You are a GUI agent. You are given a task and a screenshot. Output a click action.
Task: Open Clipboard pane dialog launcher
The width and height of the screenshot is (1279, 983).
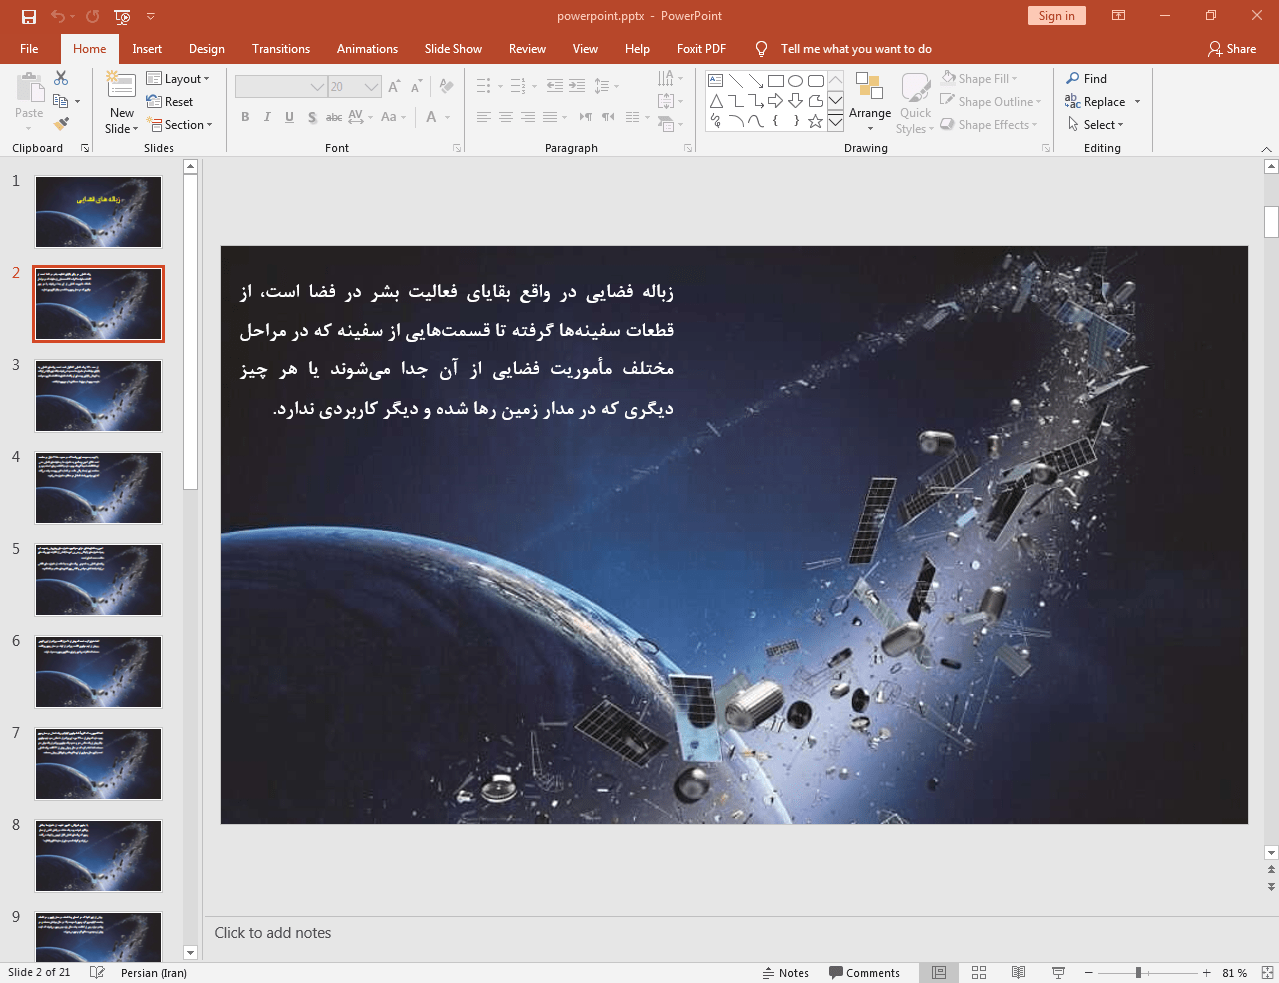pos(85,148)
